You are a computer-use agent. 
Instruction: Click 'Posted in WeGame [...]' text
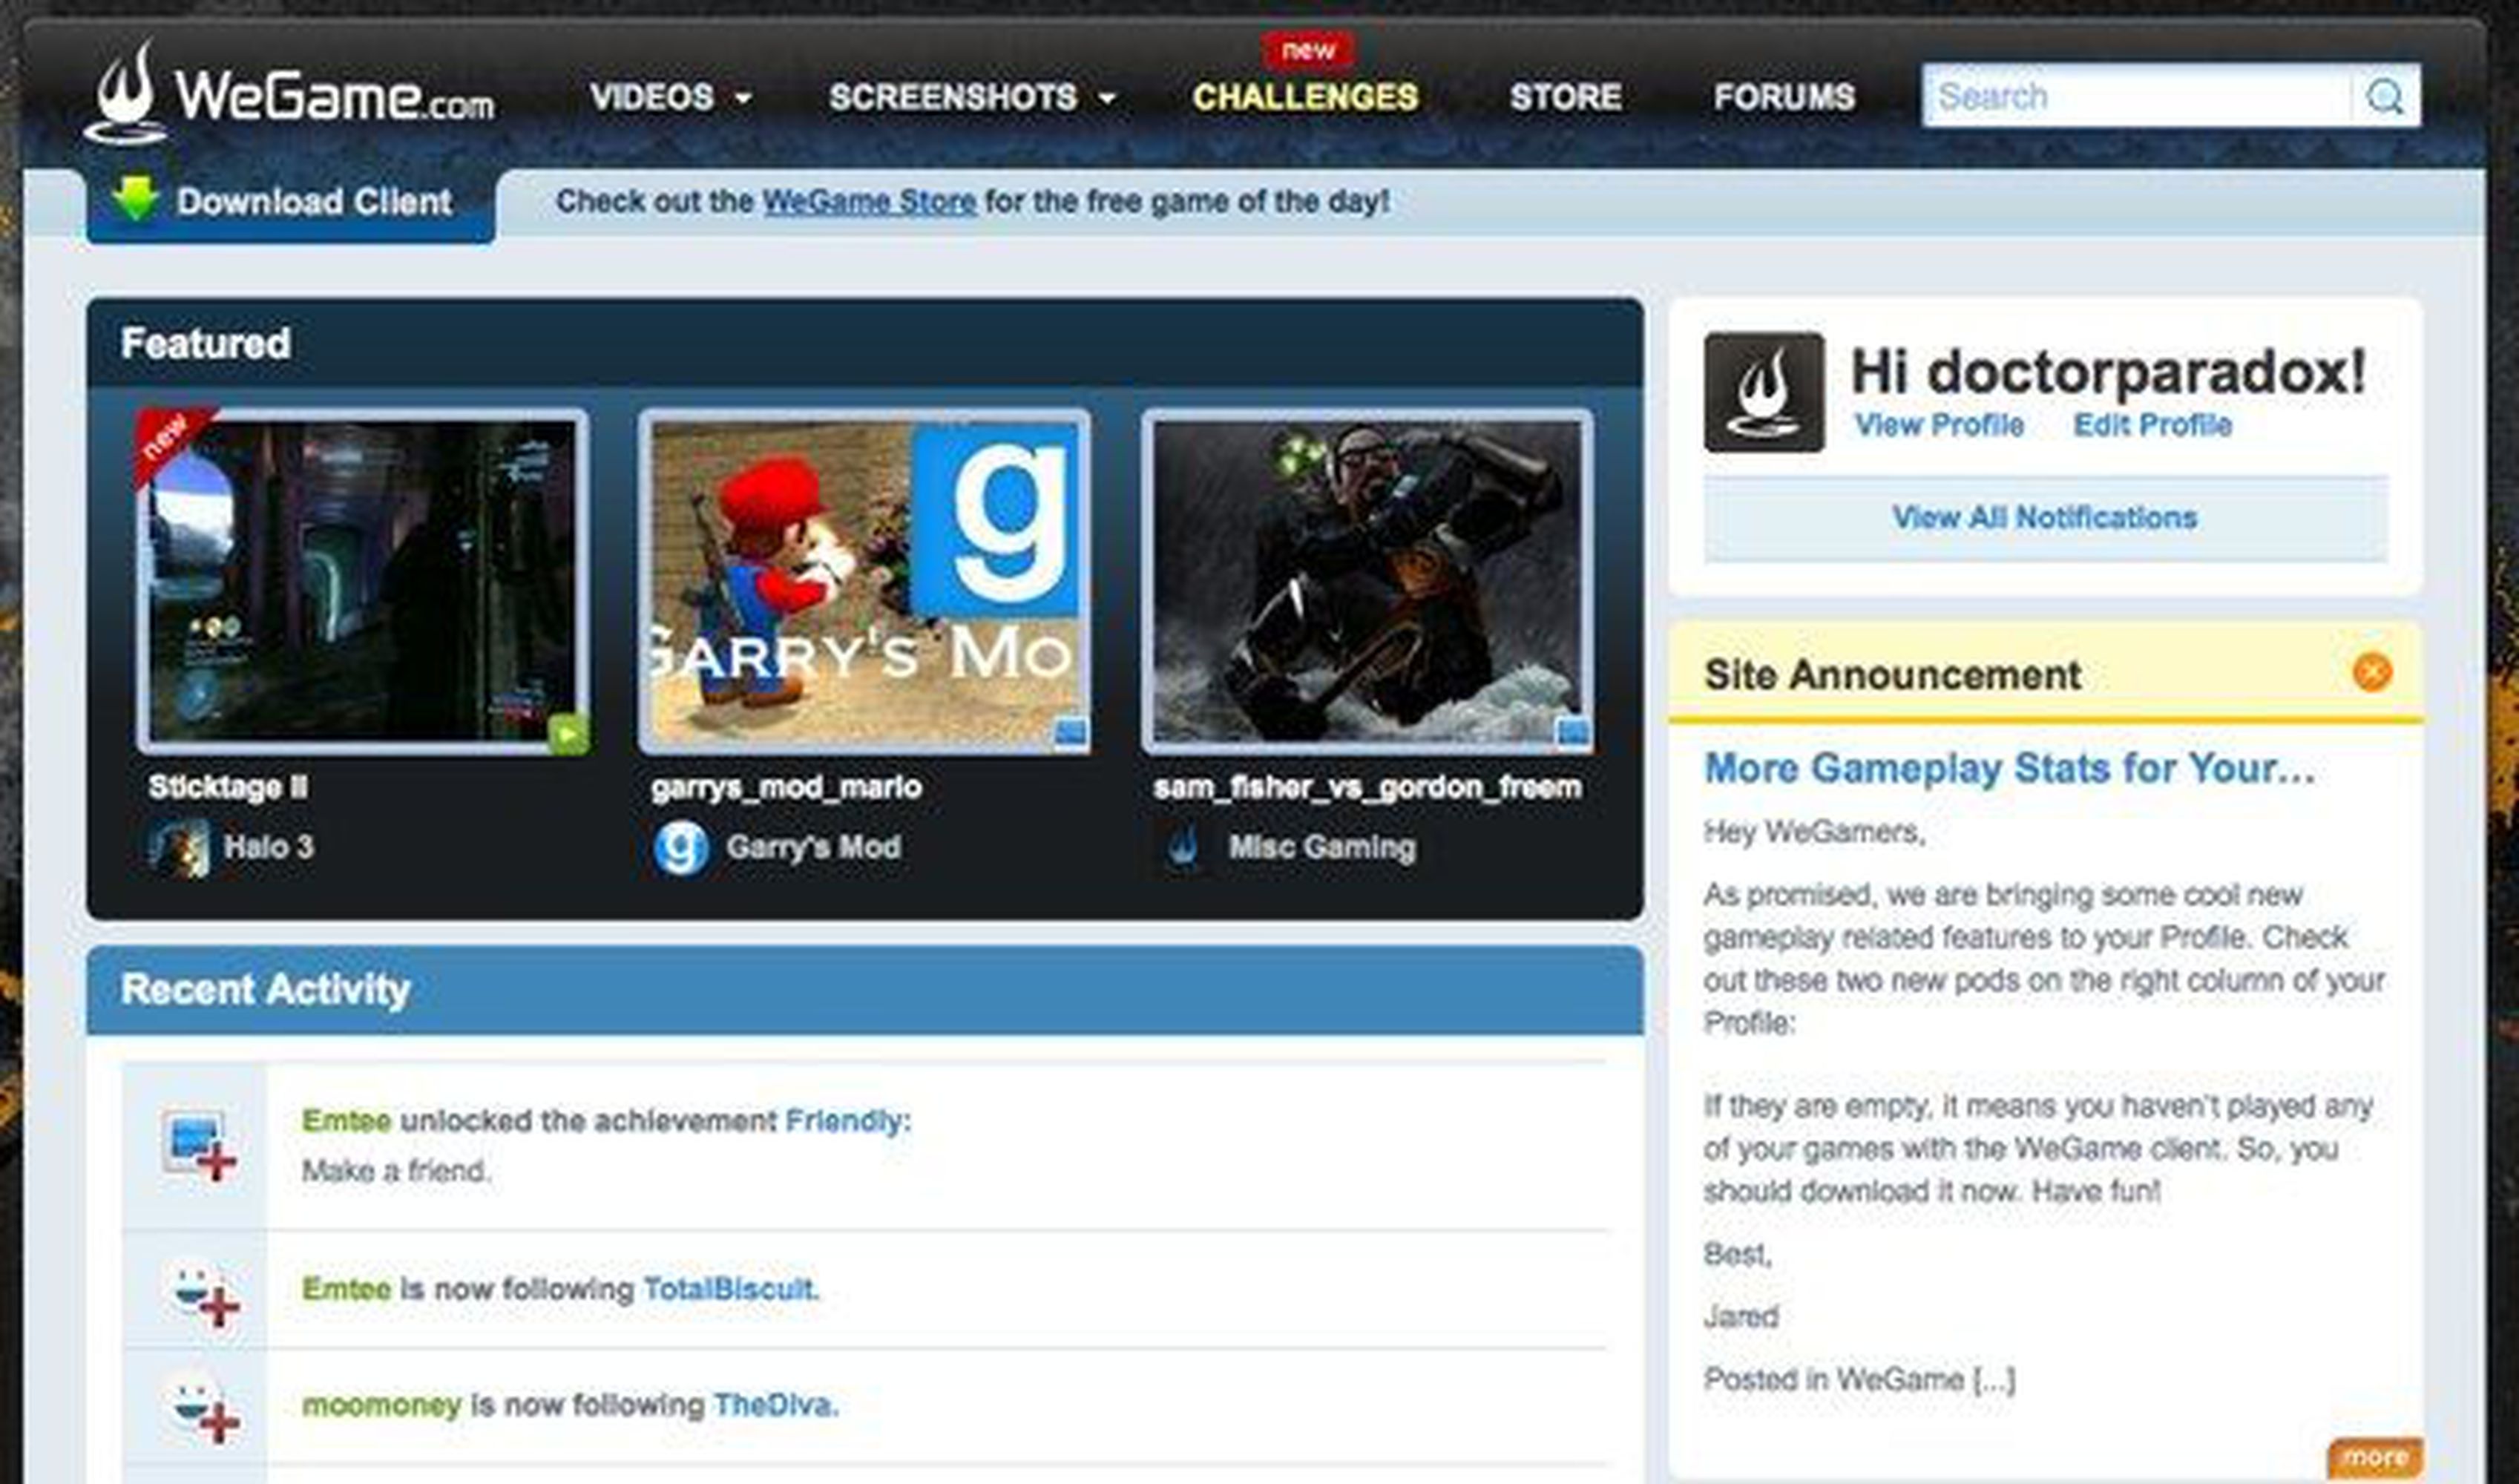click(1859, 1380)
